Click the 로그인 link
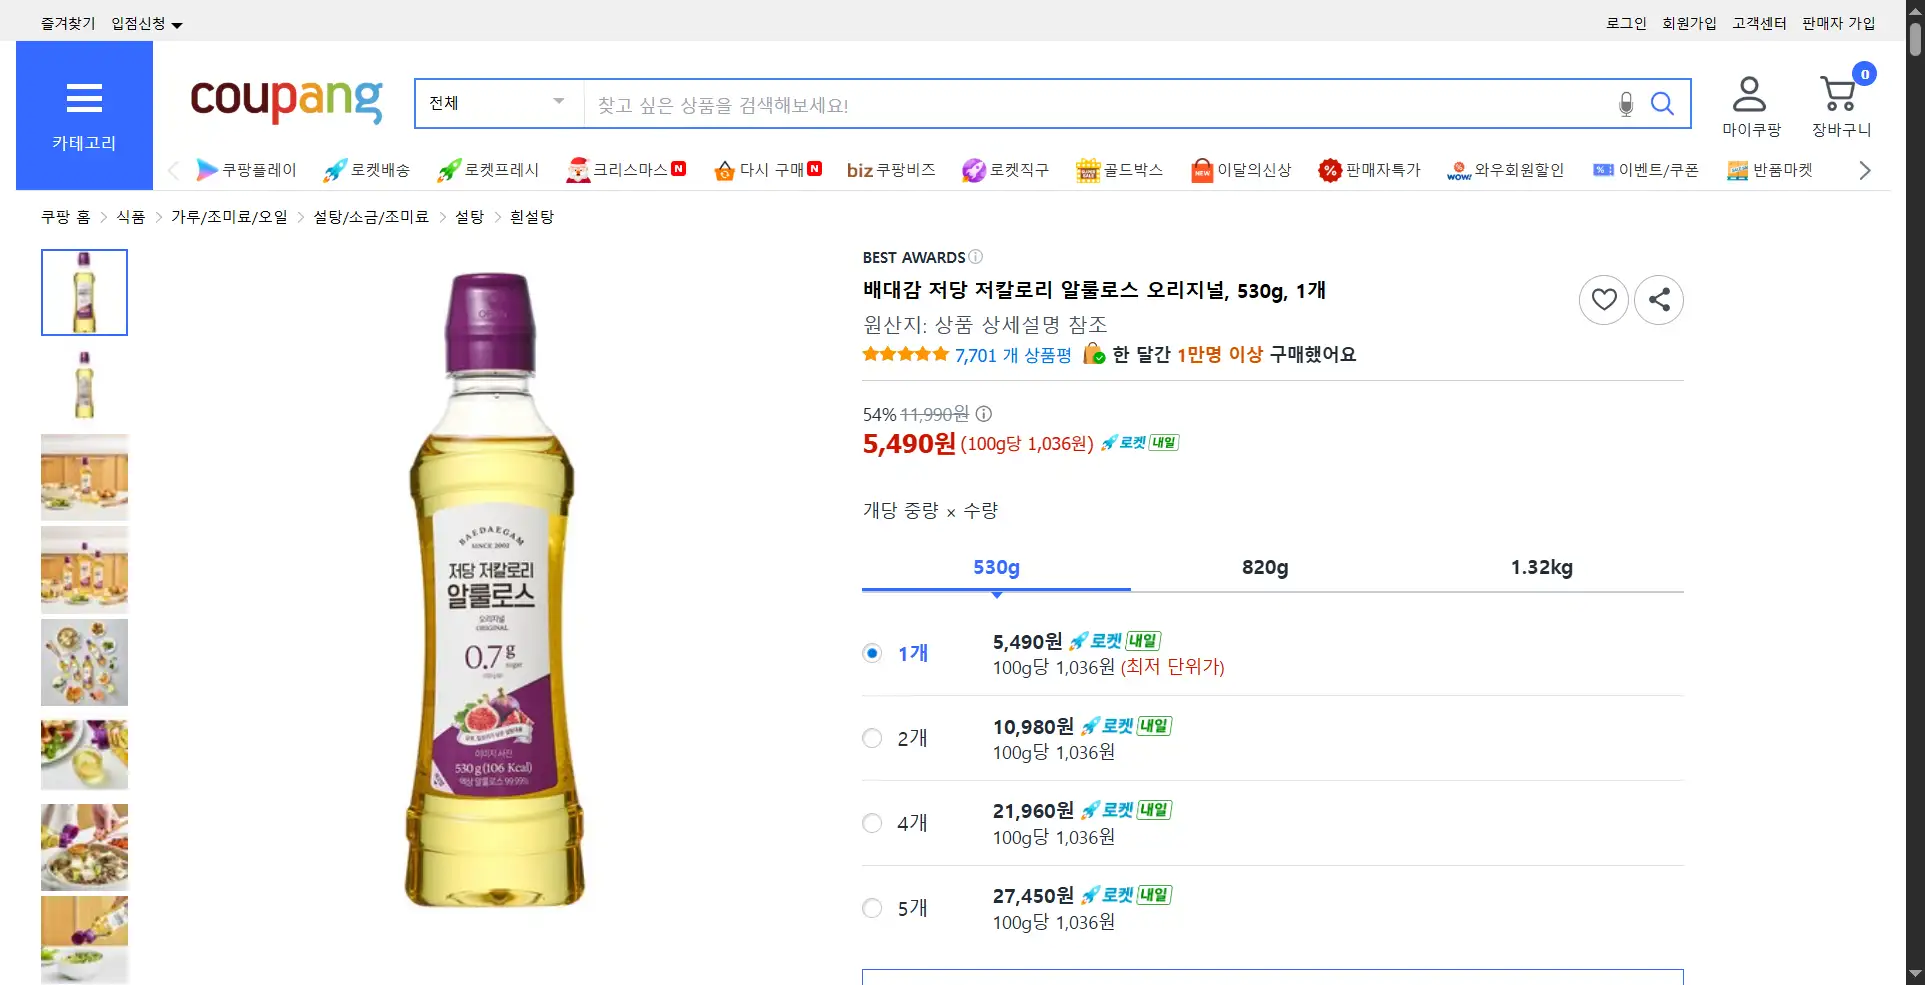Screen dimensions: 1925x985 [1625, 23]
